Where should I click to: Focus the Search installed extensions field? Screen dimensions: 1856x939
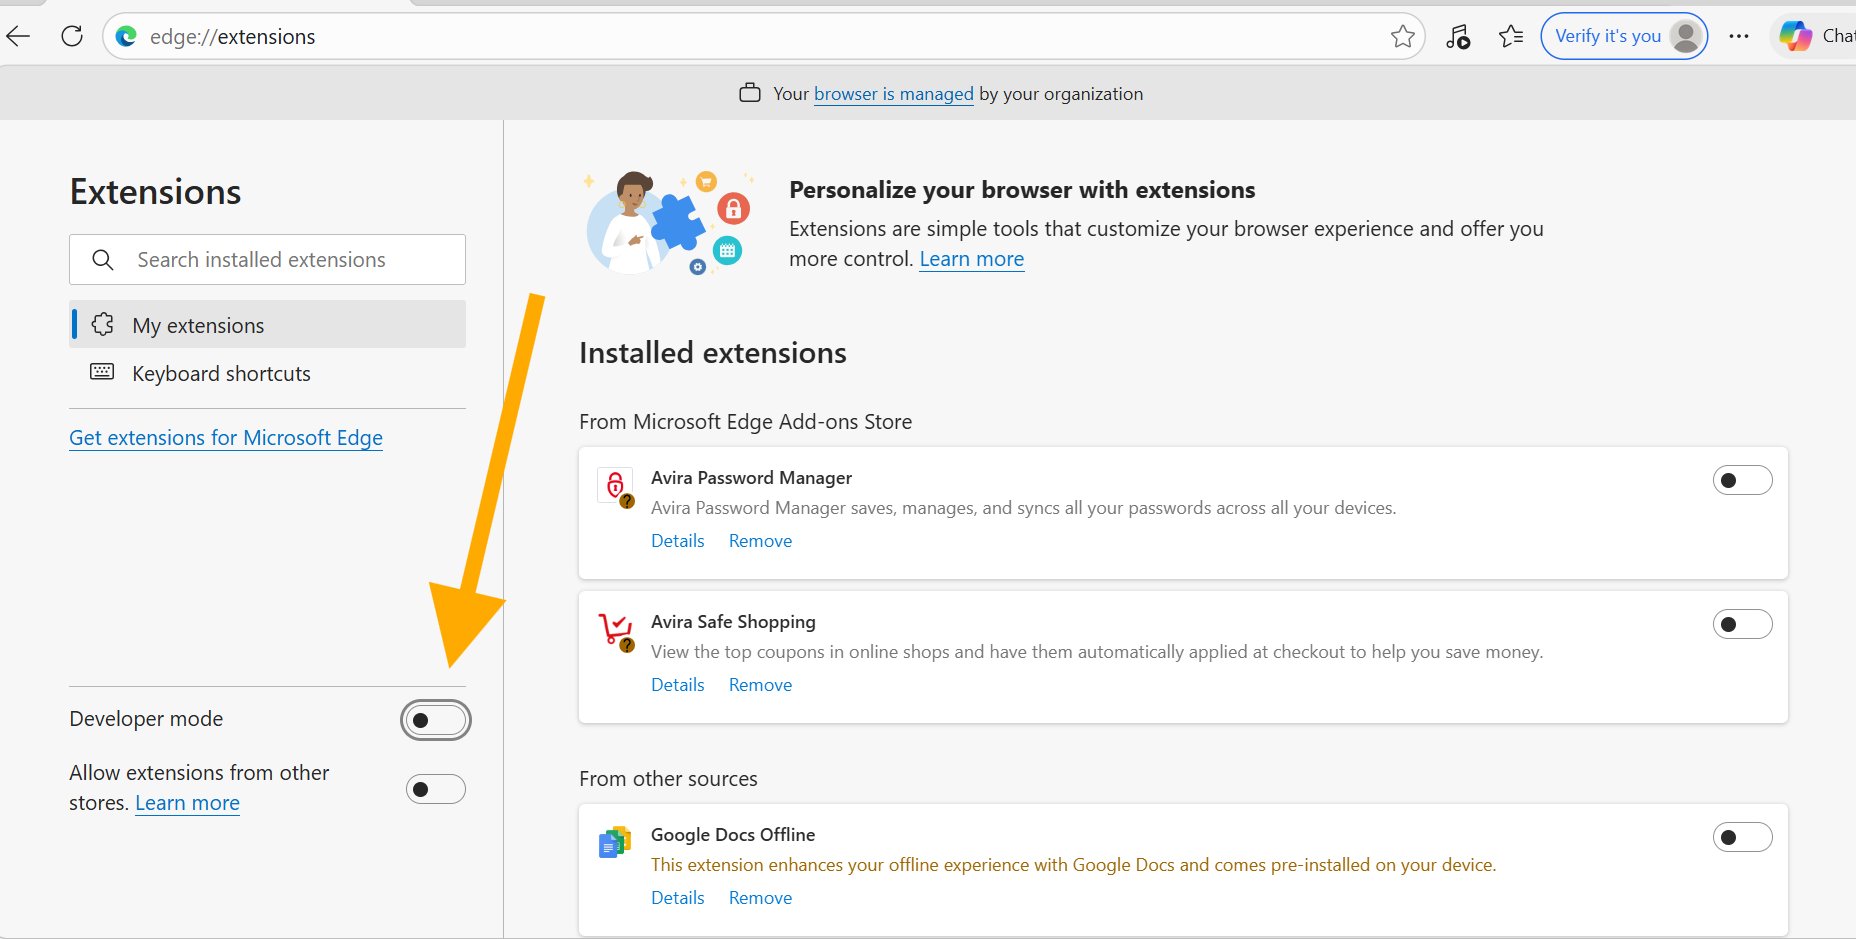267,260
